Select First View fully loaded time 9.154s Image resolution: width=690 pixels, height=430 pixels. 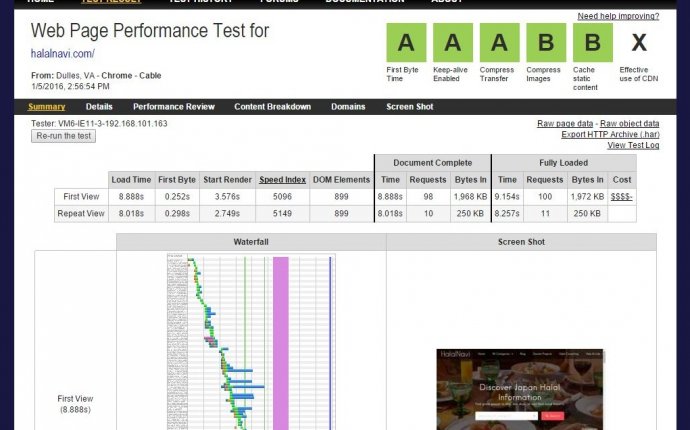(x=507, y=197)
